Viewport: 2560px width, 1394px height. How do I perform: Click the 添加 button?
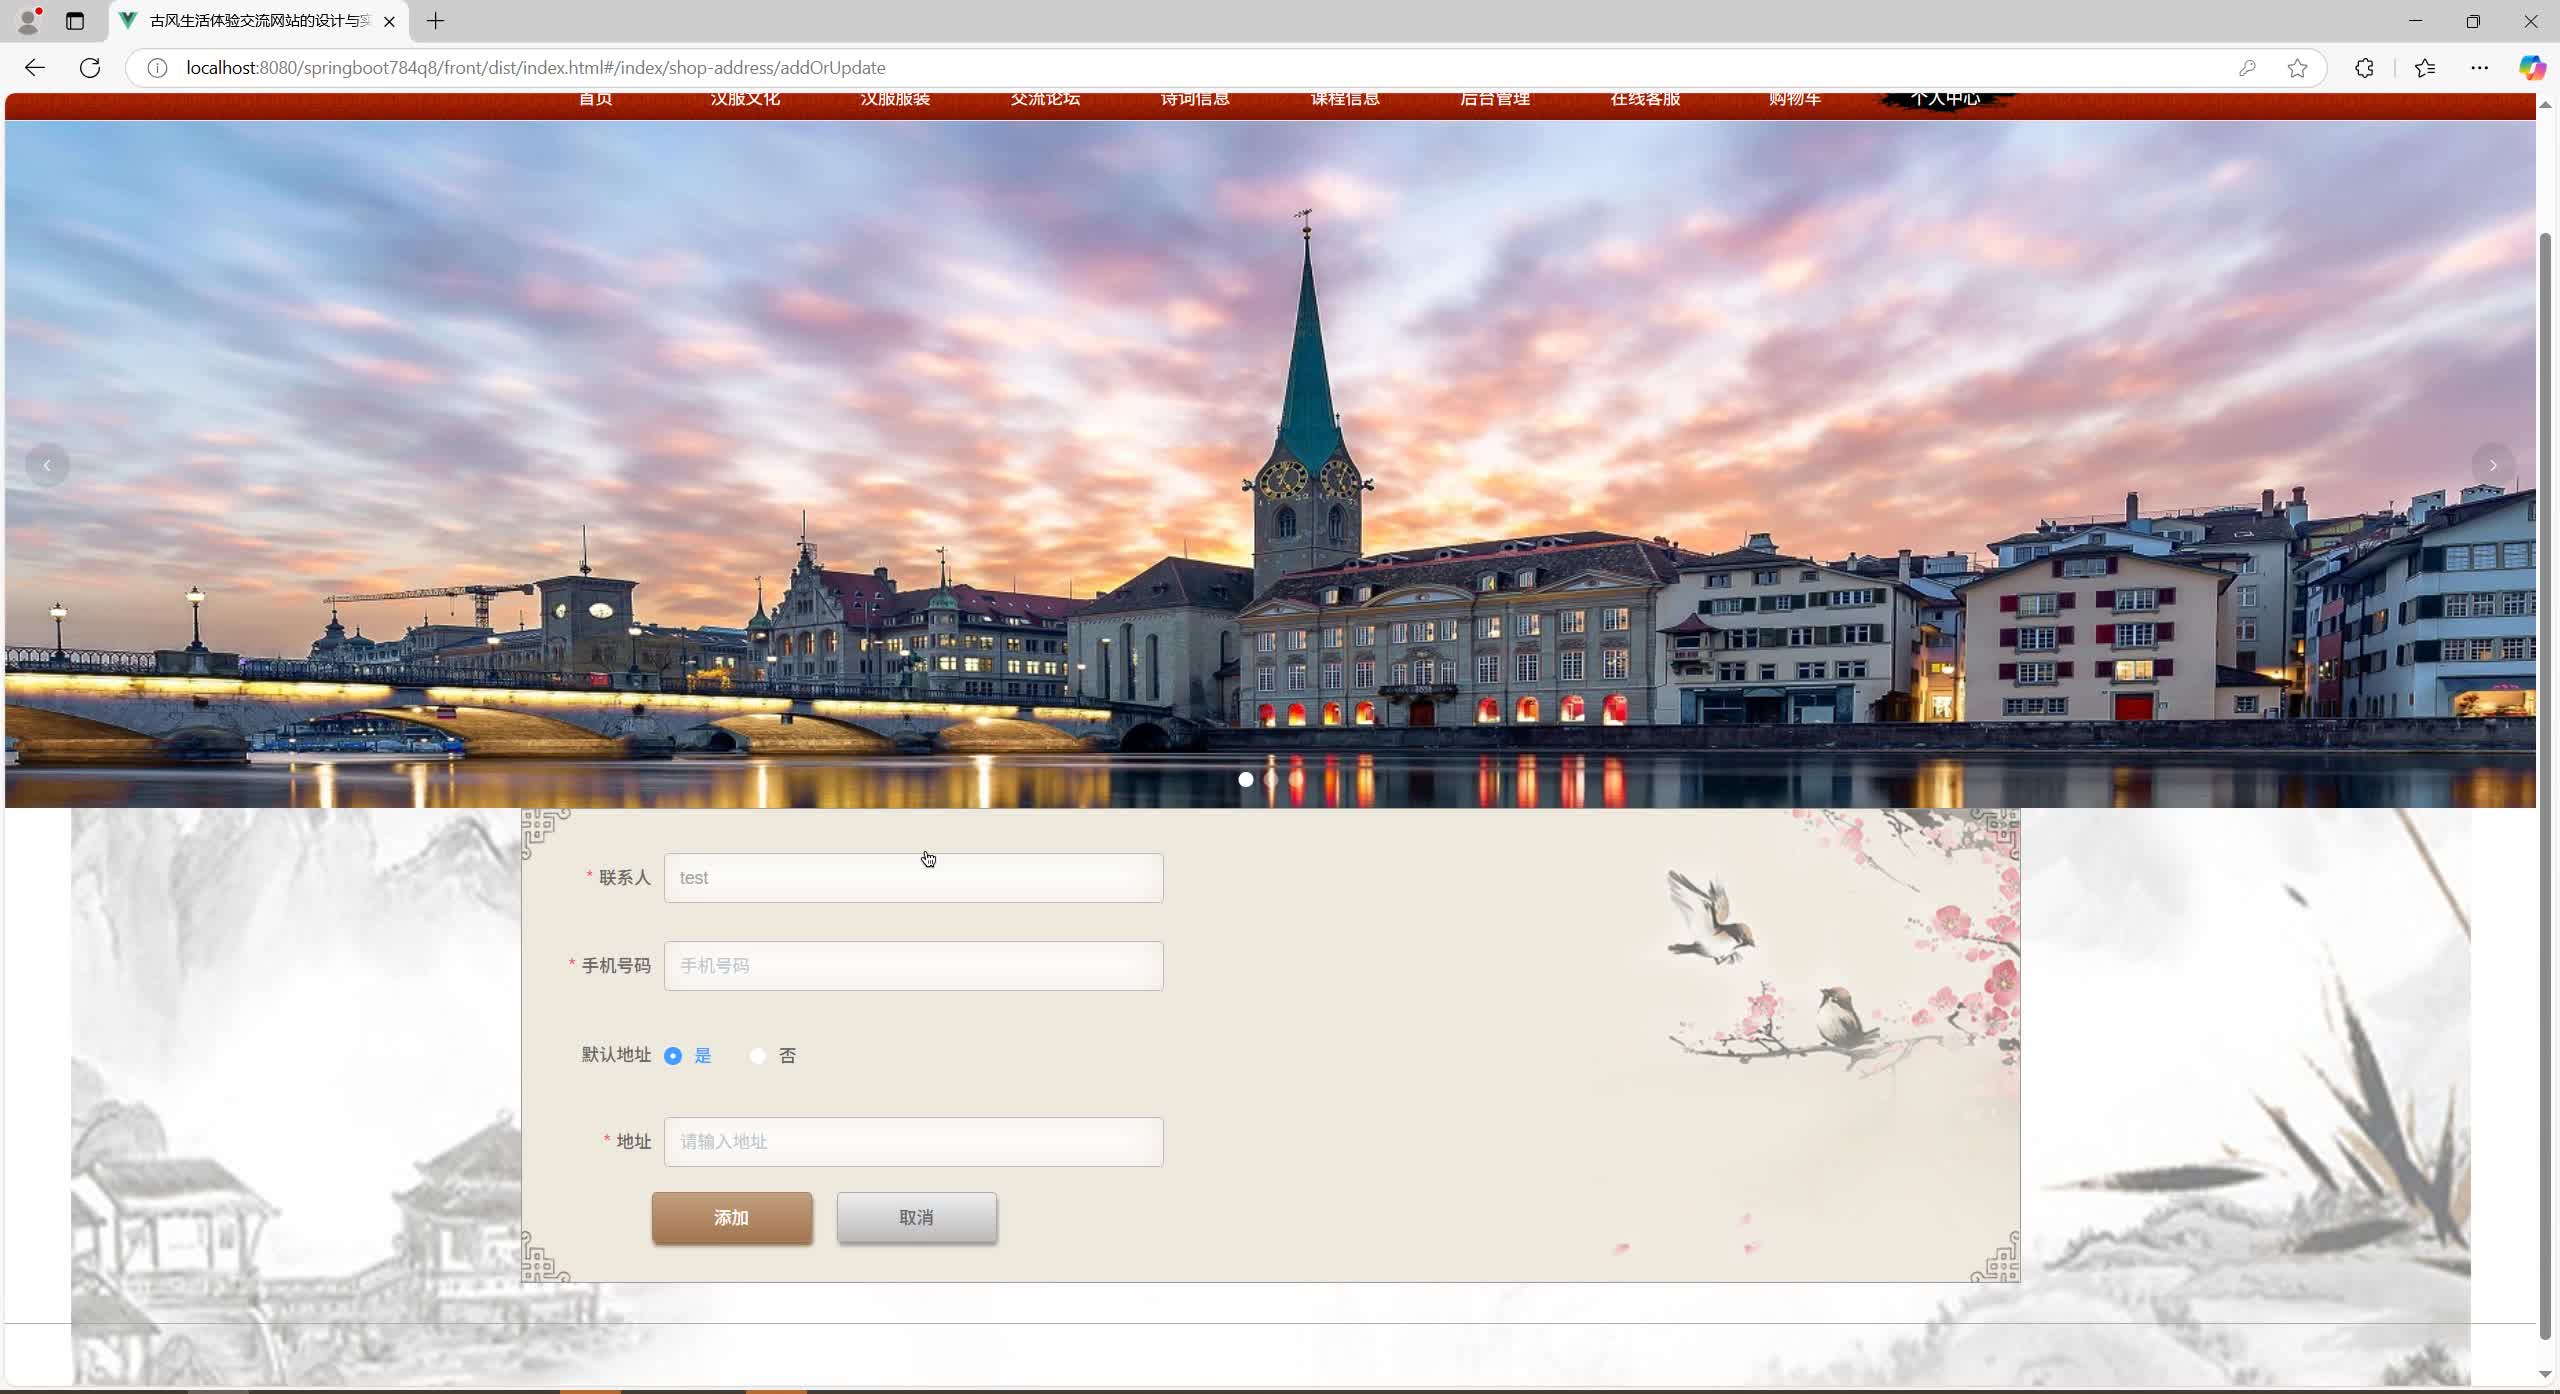tap(732, 1218)
